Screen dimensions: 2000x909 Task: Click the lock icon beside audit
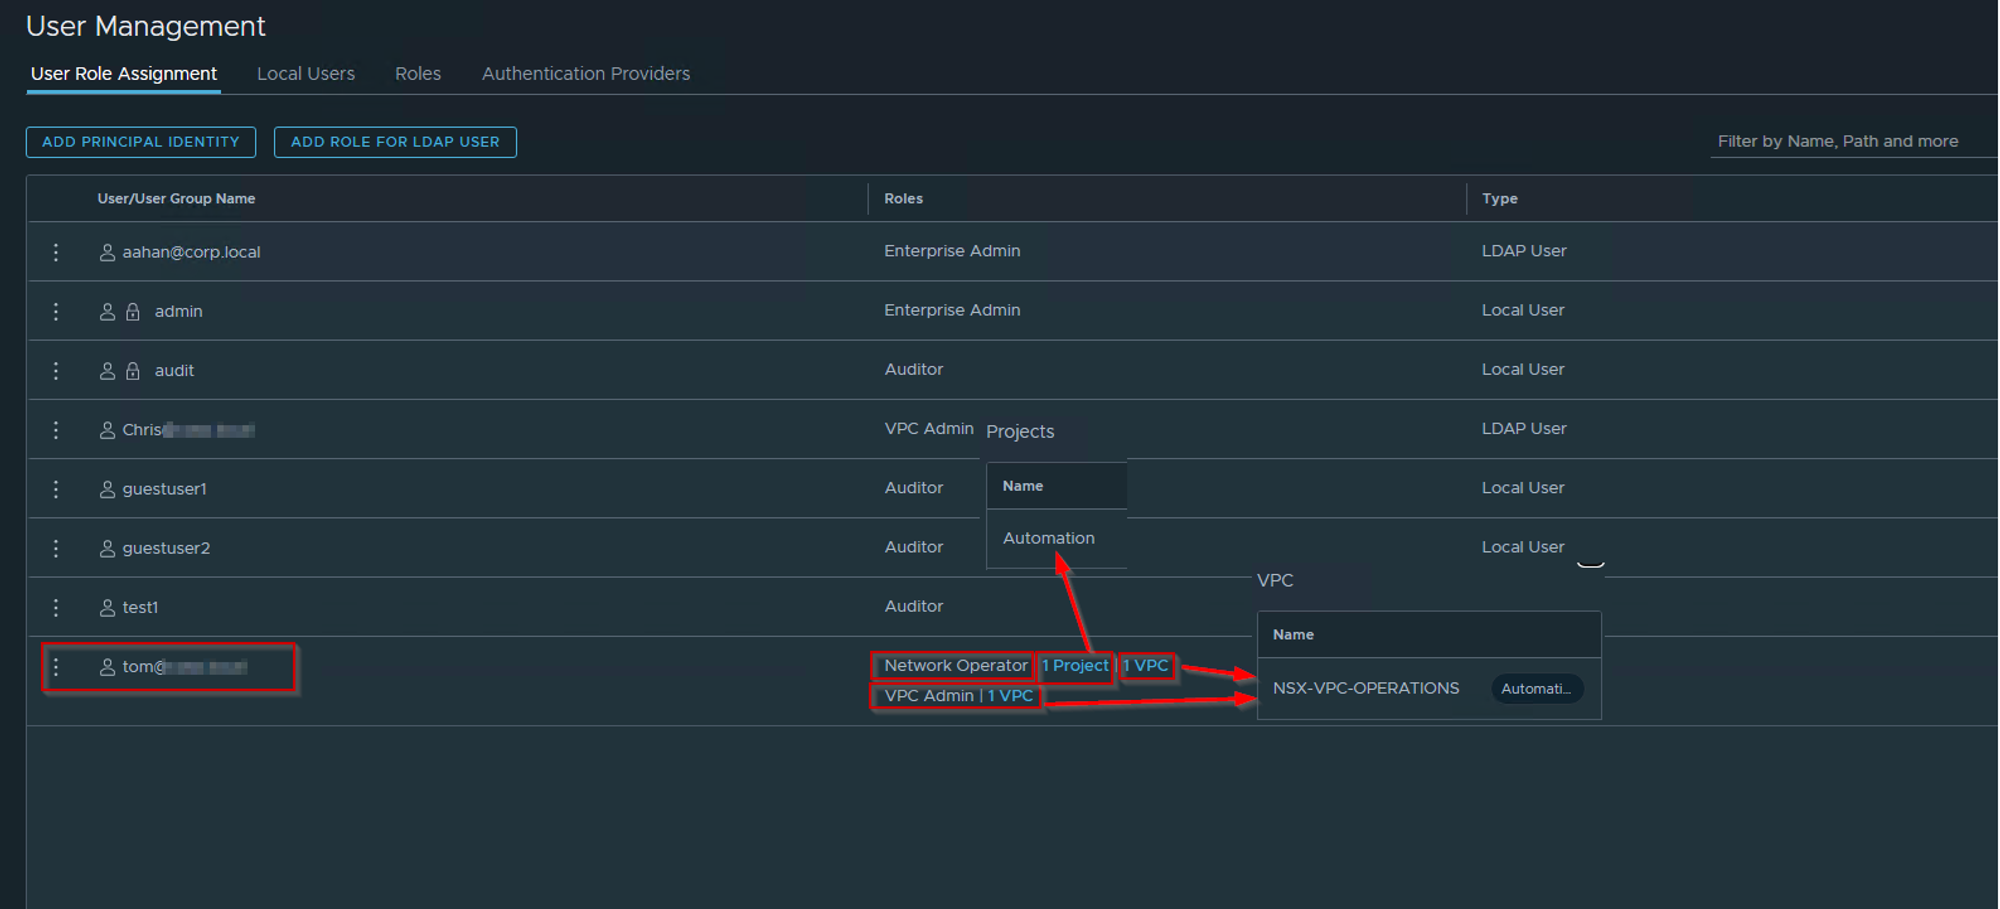tap(133, 371)
